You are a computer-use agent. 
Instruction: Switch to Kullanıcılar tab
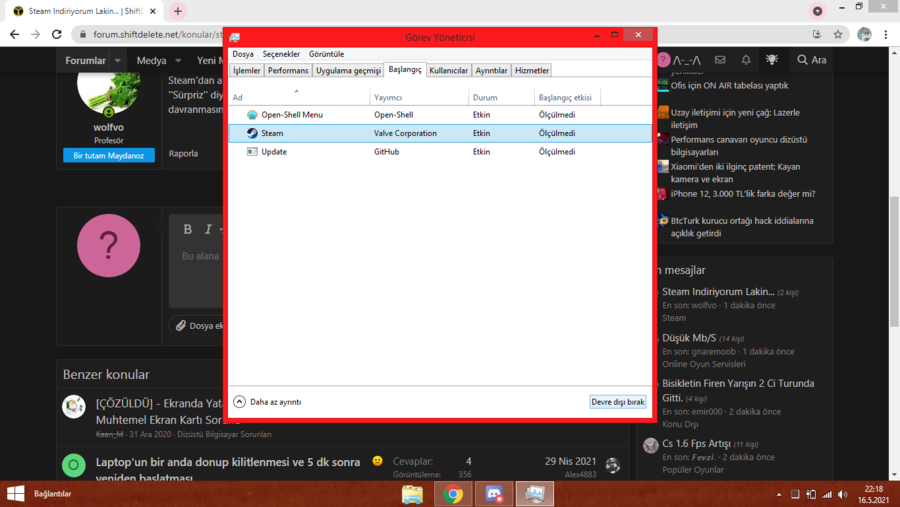(x=449, y=71)
